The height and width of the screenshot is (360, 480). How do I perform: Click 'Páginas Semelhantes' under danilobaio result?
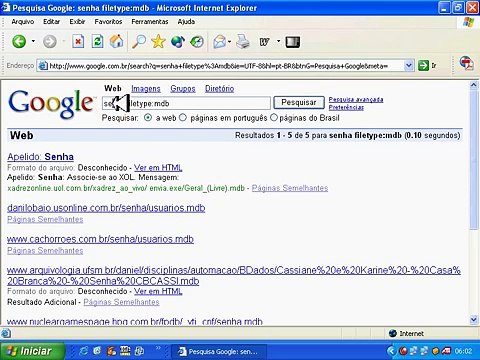pos(45,219)
